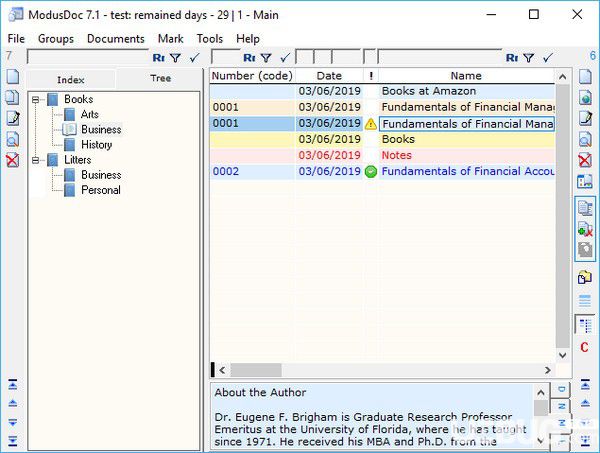This screenshot has width=600, height=453.
Task: Click the search document magnifier icon in right sidebar
Action: coord(585,139)
